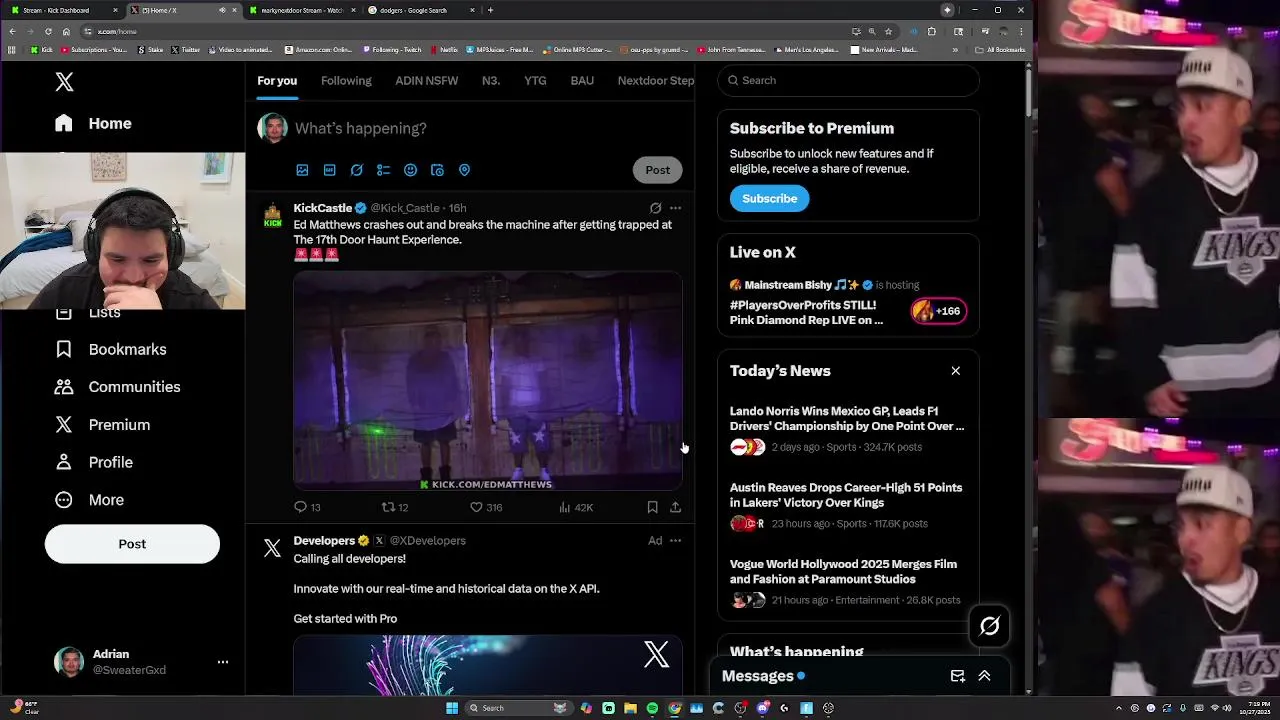Switch to the N3. tab
The height and width of the screenshot is (720, 1280).
click(491, 81)
